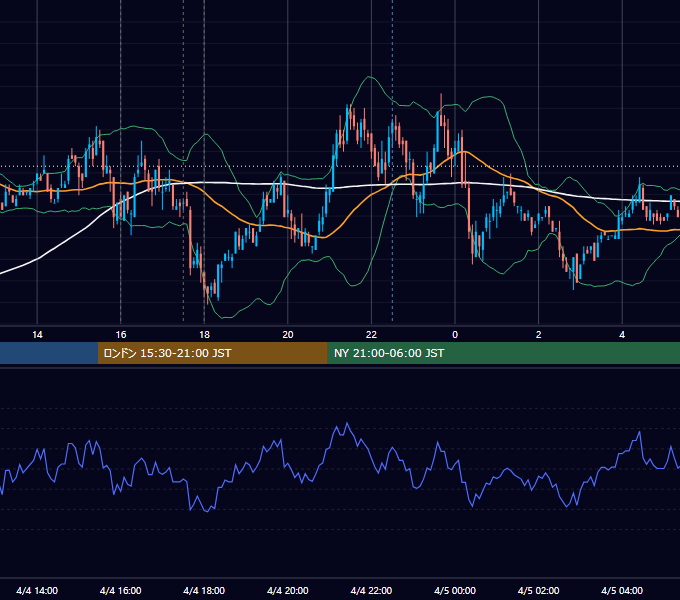Click the ロンドン 15:30-21:00 JST session bar

coord(212,353)
